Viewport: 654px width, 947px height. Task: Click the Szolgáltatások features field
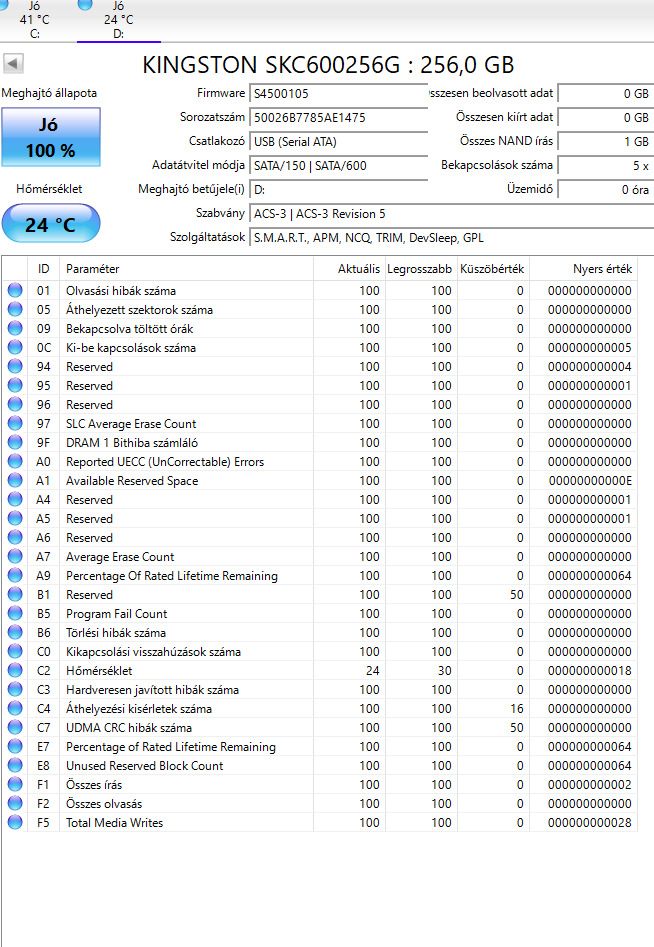pyautogui.click(x=452, y=238)
